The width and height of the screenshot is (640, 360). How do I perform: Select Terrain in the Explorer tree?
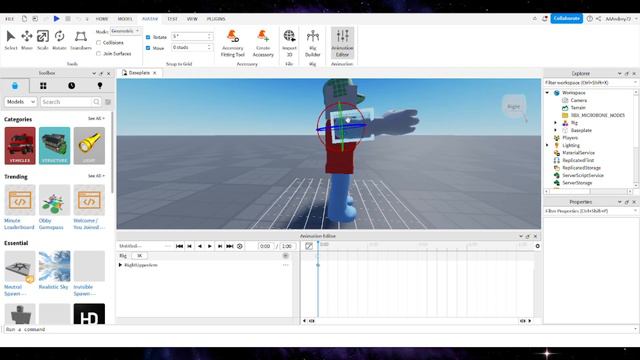pyautogui.click(x=578, y=108)
